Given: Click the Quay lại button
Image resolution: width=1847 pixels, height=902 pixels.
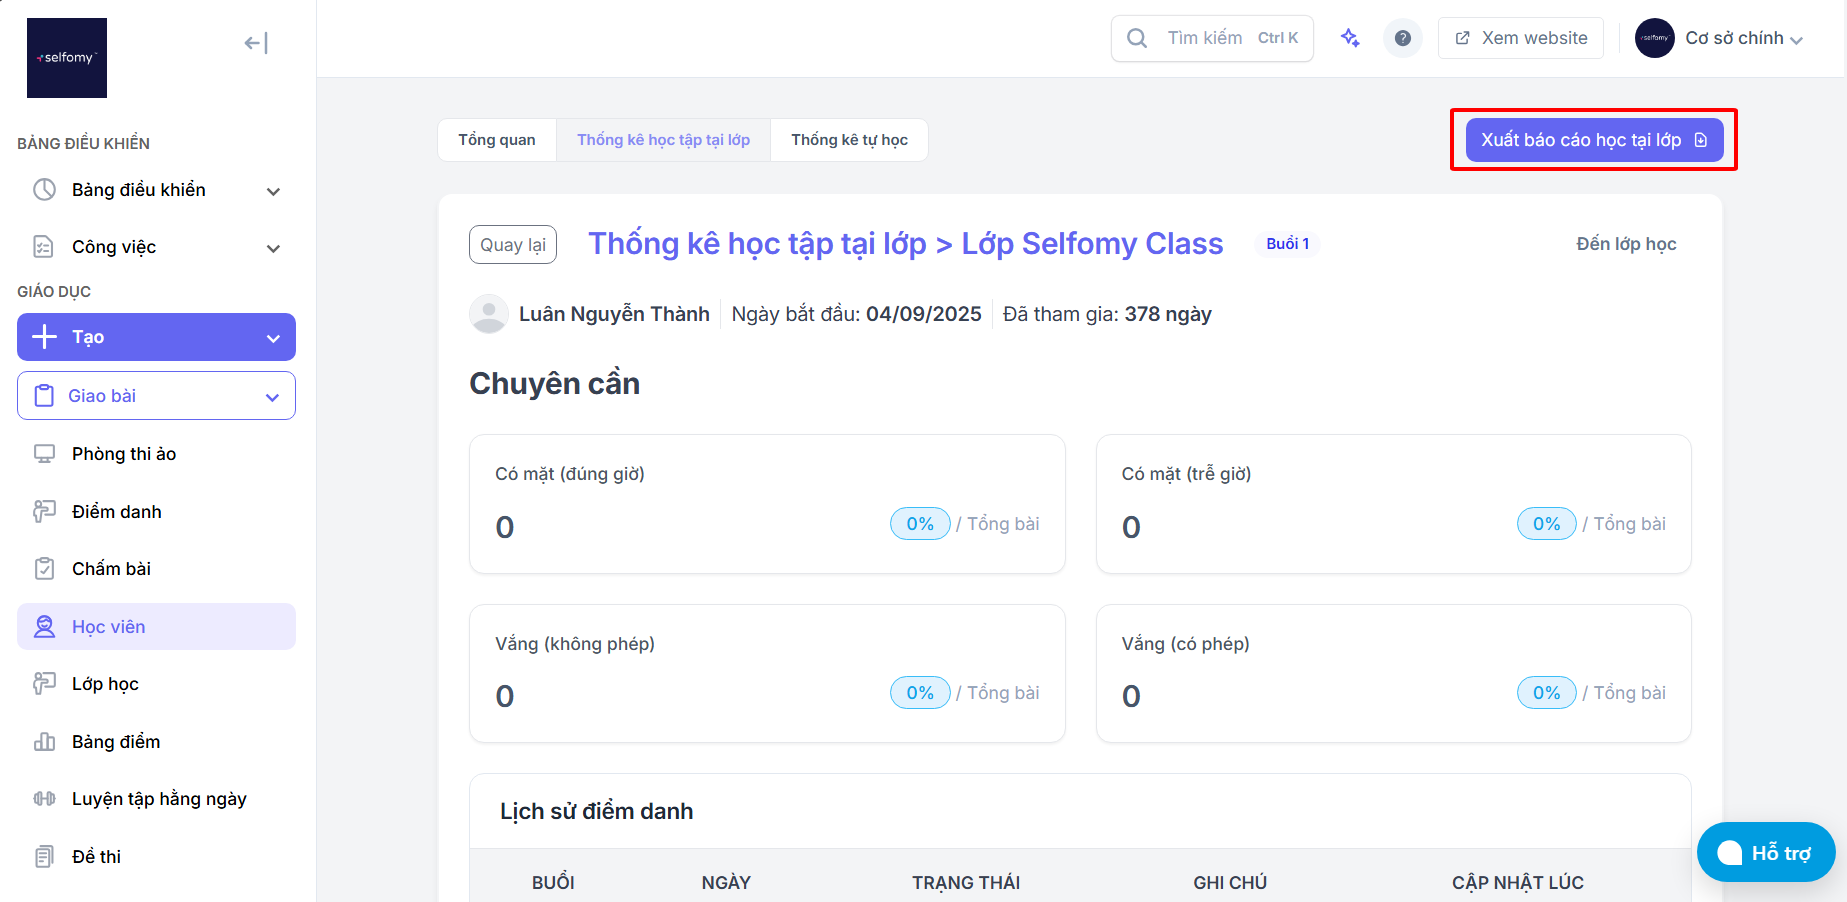Looking at the screenshot, I should click(x=513, y=245).
